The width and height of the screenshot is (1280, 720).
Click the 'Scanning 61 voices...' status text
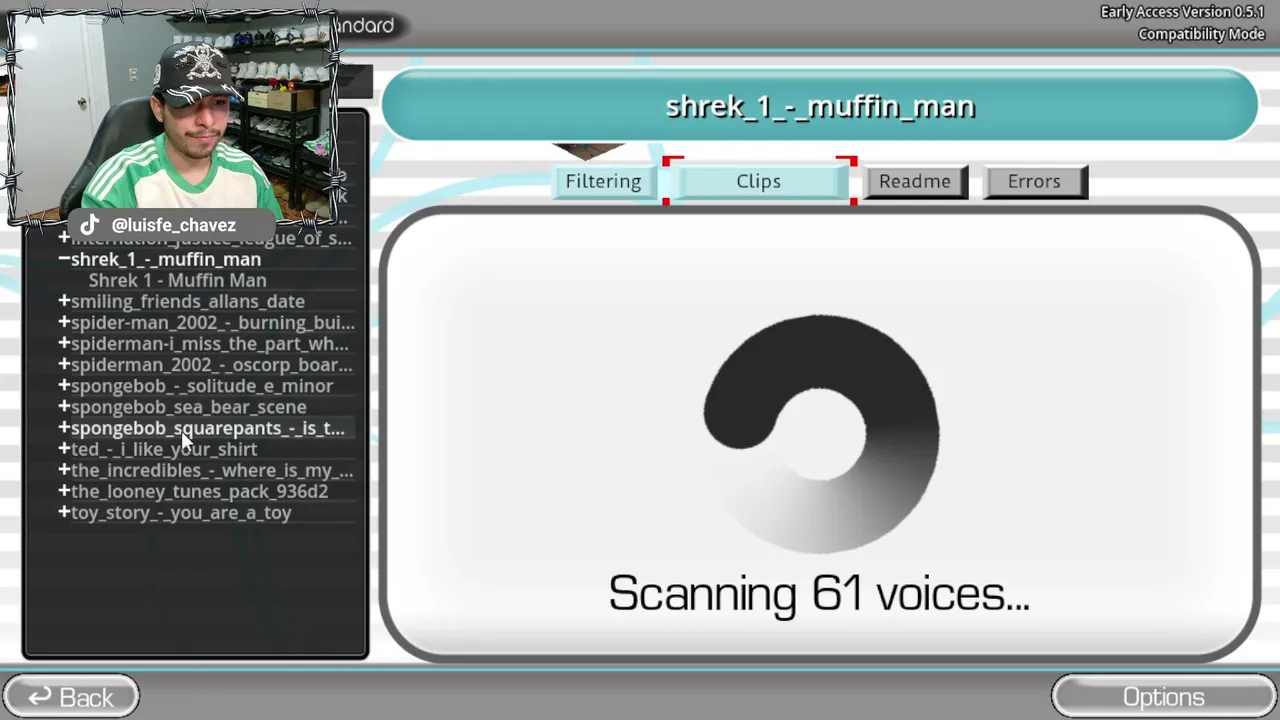tap(819, 593)
